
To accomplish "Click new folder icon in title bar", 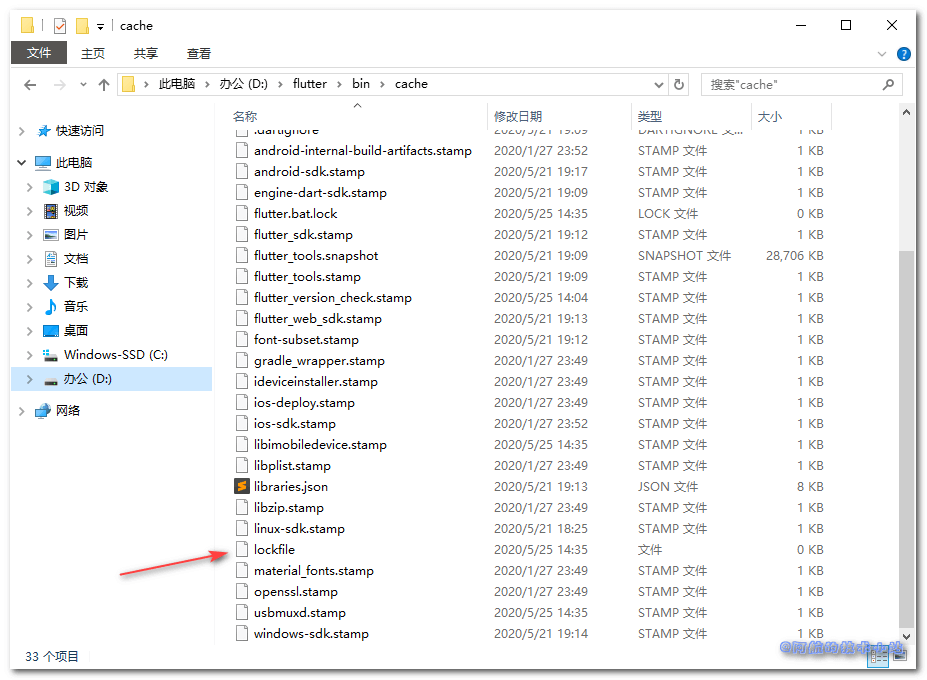I will tap(82, 26).
